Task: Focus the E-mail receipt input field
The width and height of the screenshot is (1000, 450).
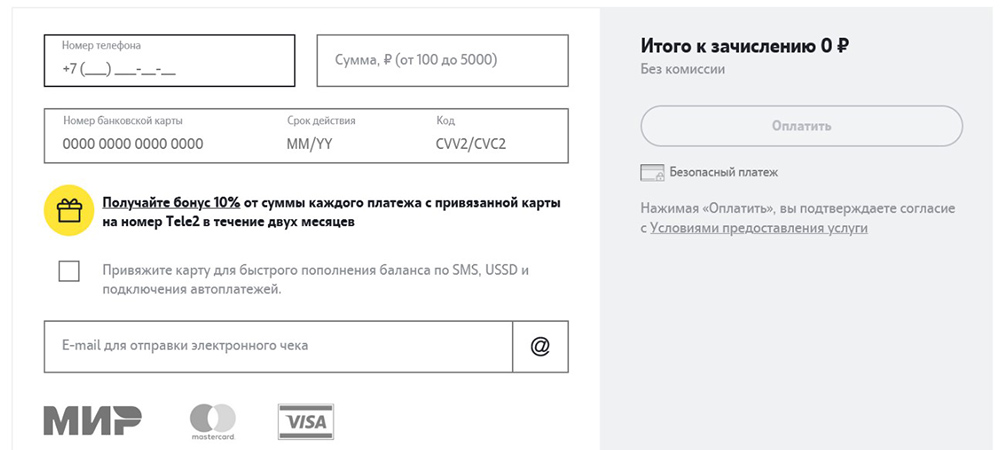Action: coord(278,346)
